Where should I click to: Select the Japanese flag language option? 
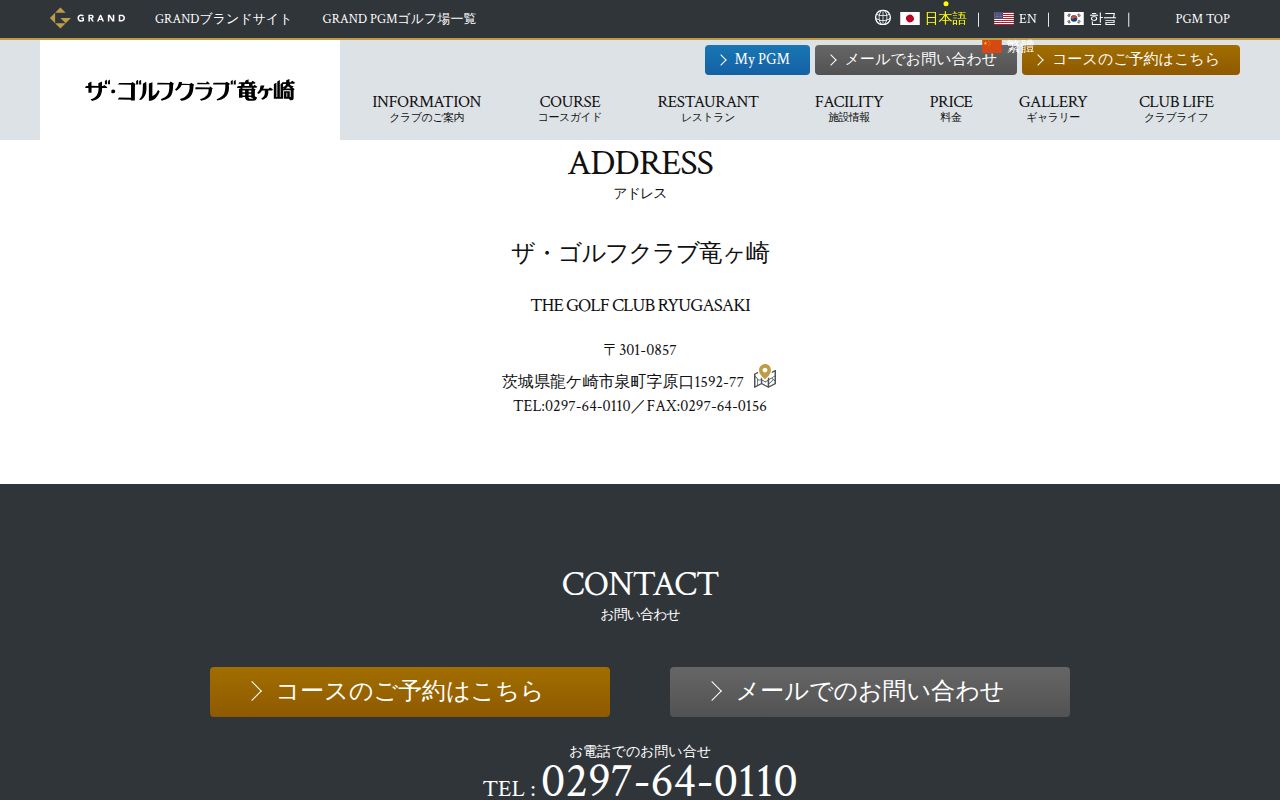point(910,18)
